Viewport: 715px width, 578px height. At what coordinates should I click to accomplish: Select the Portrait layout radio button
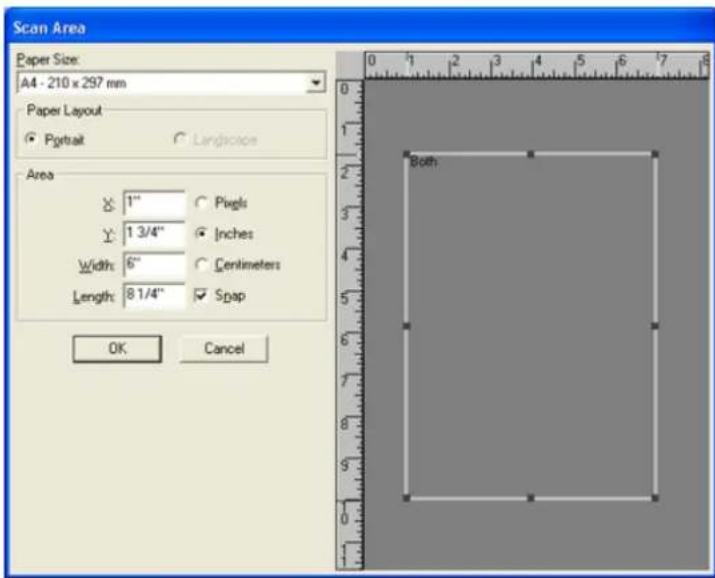pos(31,139)
